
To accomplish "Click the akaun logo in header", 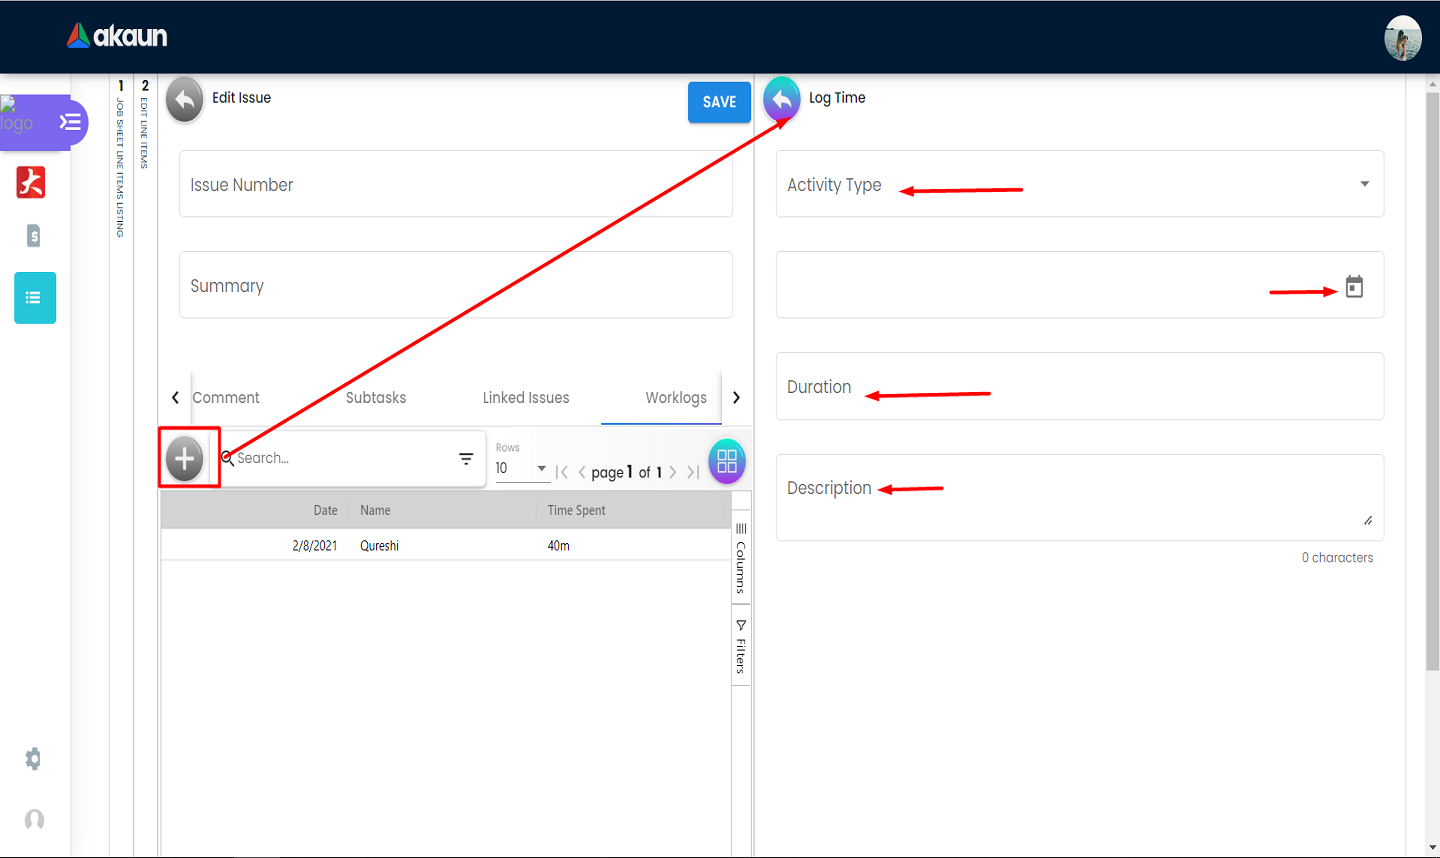I will [x=117, y=36].
